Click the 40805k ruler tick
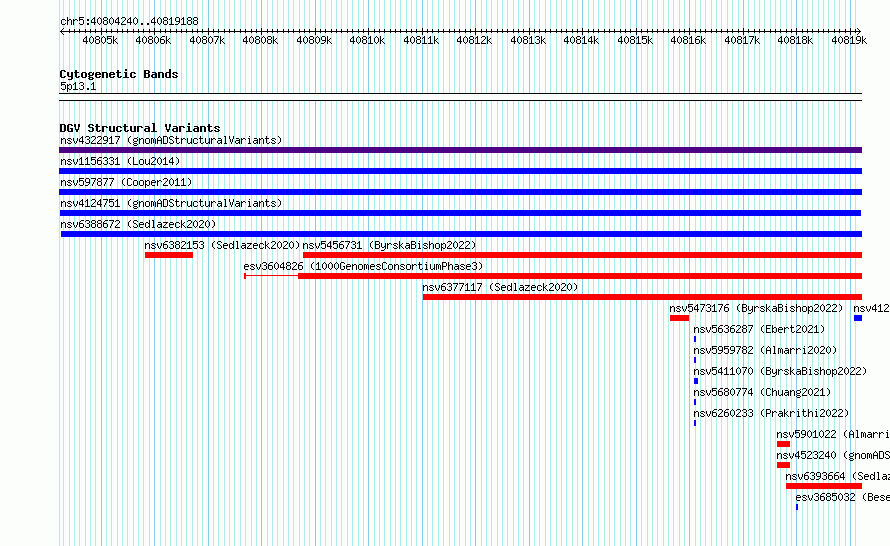 (x=100, y=40)
